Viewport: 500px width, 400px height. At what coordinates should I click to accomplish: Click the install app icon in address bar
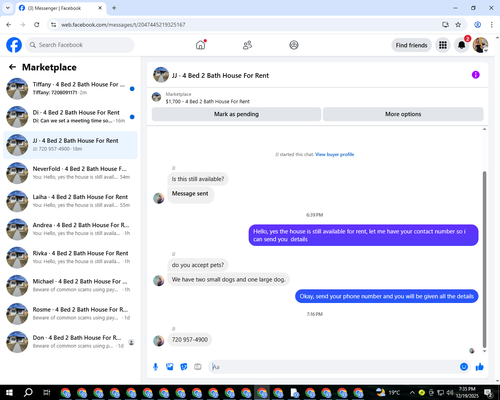pyautogui.click(x=445, y=25)
